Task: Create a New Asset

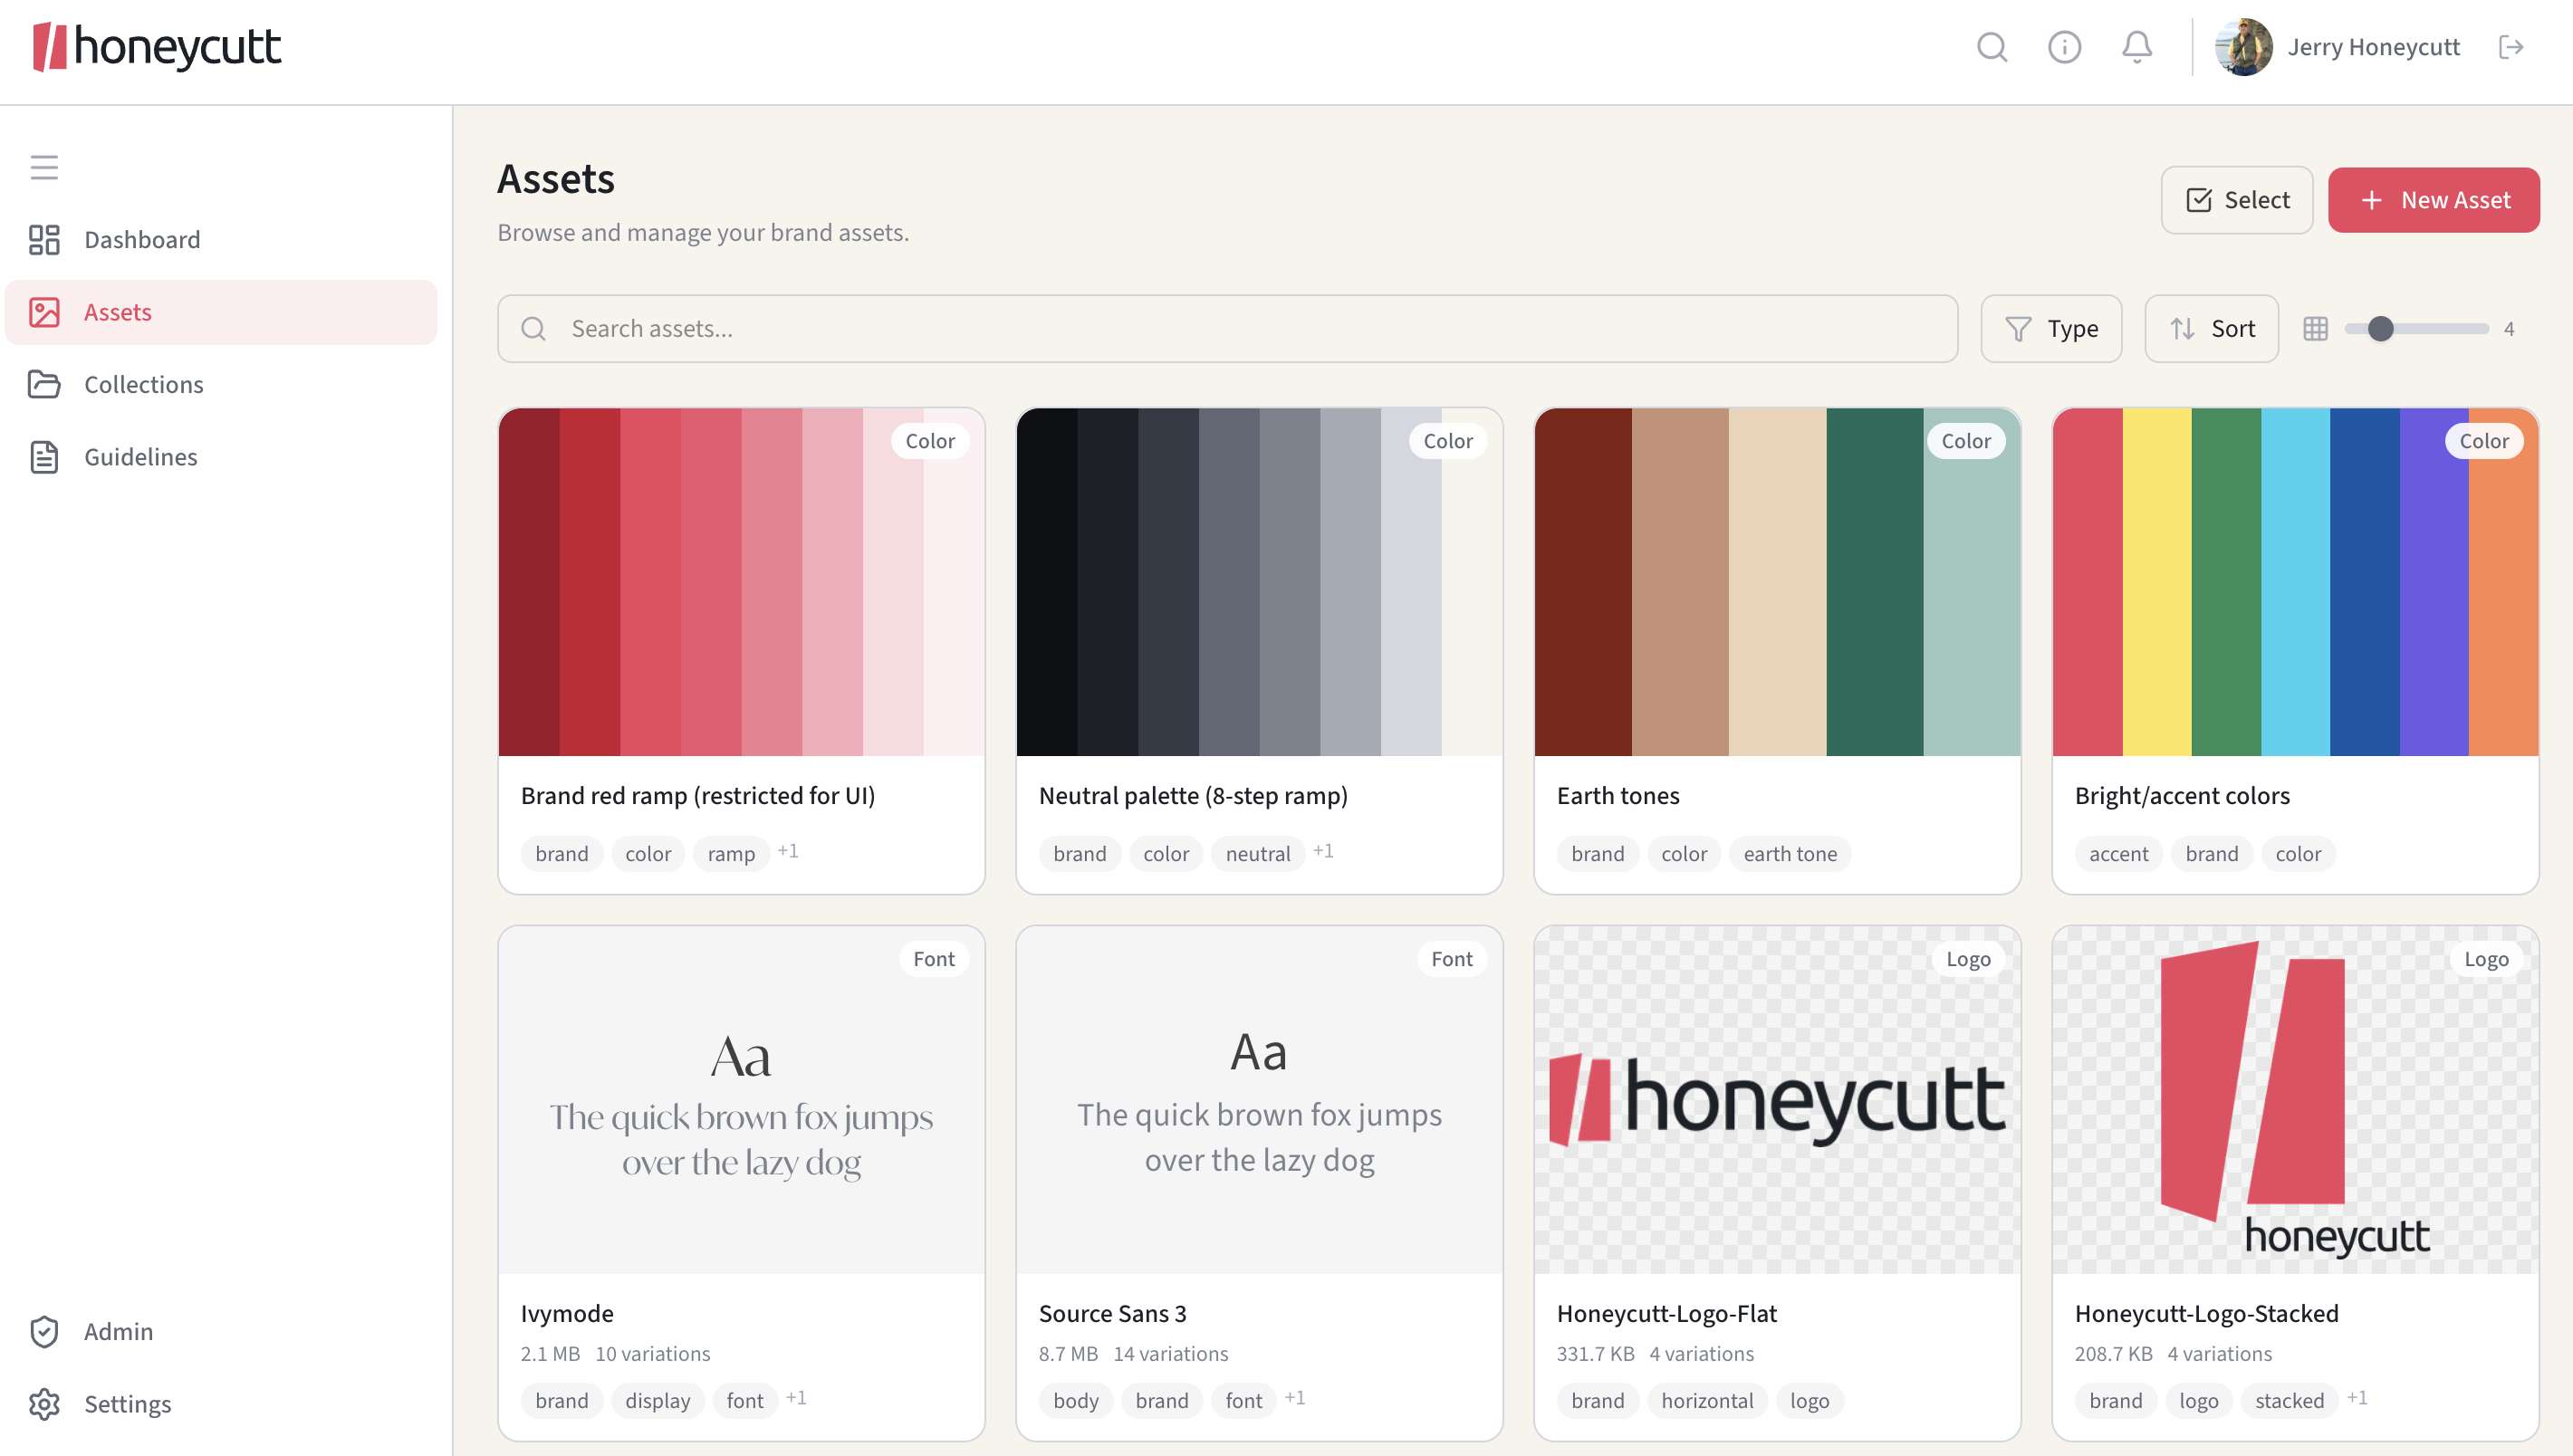Action: point(2433,200)
